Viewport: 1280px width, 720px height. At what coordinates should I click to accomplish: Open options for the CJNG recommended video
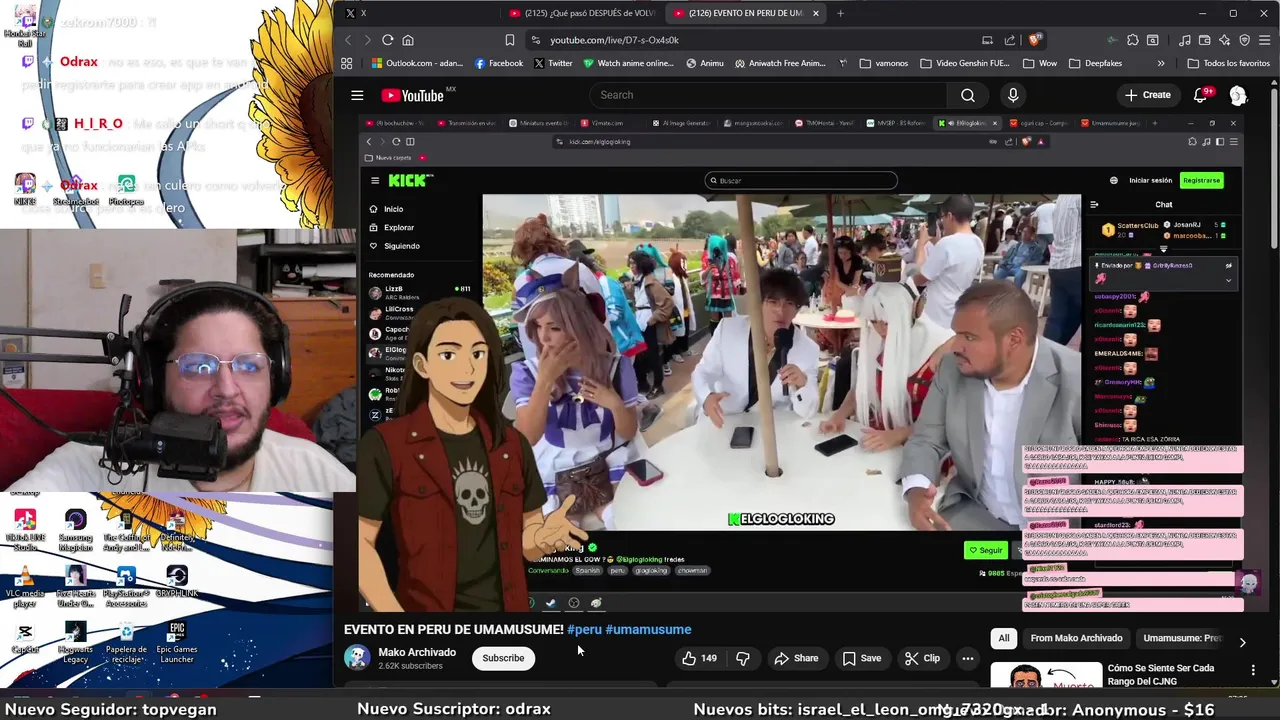[x=1253, y=670]
